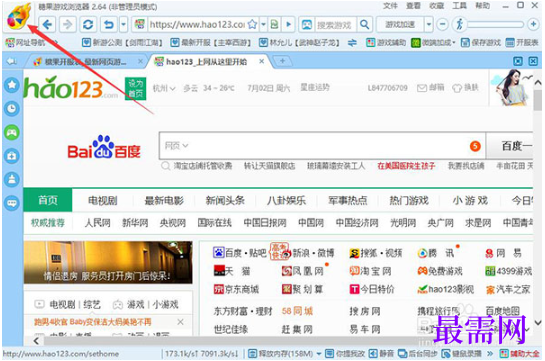Open the 最新开服 bookmark
Screen dimensions: 545x361
[211, 42]
